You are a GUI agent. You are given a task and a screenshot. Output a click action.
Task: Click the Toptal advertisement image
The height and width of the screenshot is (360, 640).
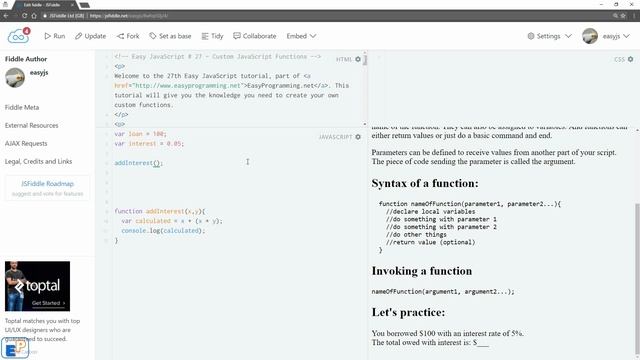pyautogui.click(x=37, y=286)
